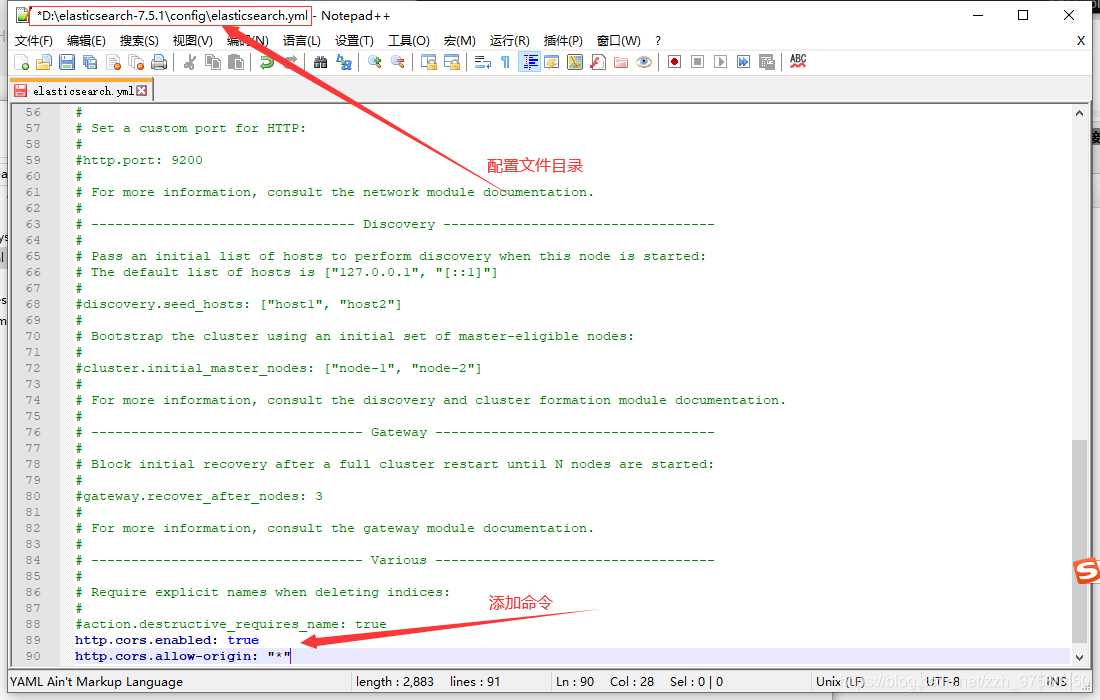Open the Function List panel
The height and width of the screenshot is (700, 1100).
pyautogui.click(x=598, y=62)
